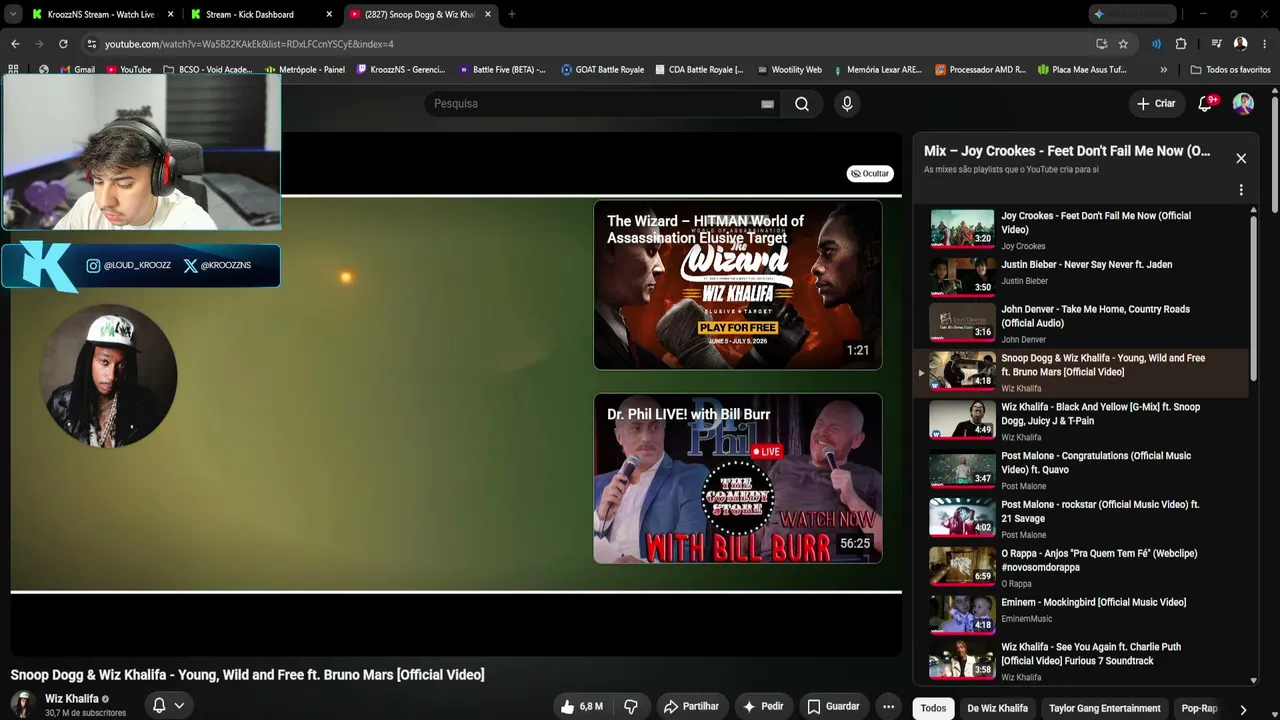Image resolution: width=1280 pixels, height=720 pixels.
Task: Hide end-screen cards with Ocultar
Action: pyautogui.click(x=870, y=173)
